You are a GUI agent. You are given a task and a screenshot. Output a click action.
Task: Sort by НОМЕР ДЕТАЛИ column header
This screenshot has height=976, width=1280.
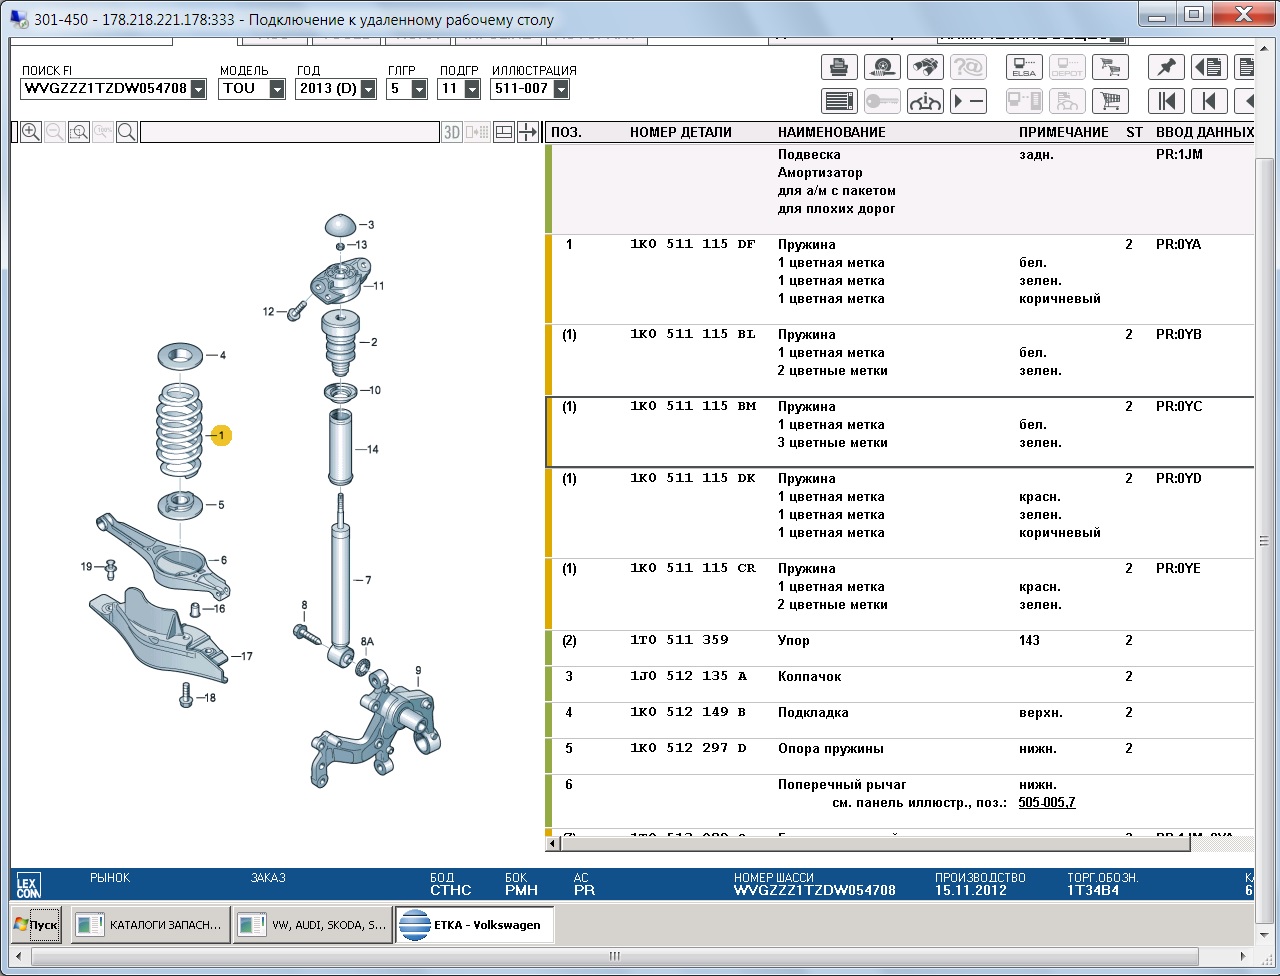click(680, 132)
